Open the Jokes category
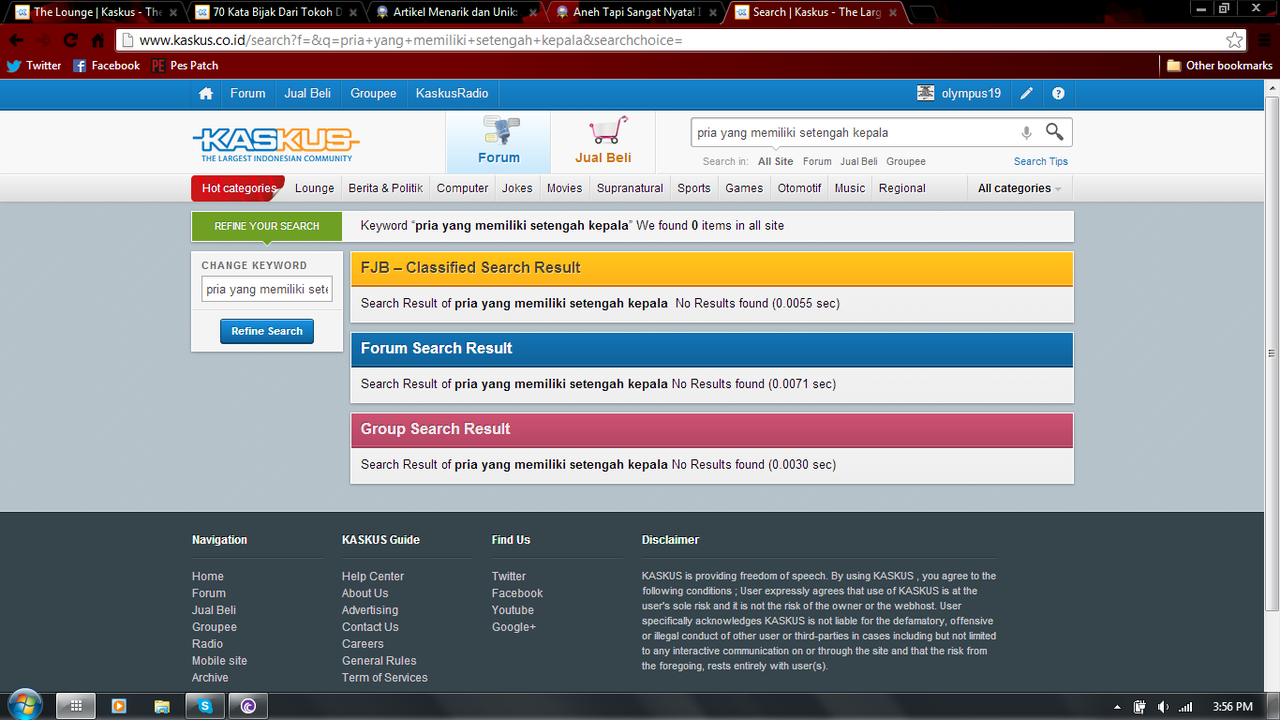1280x720 pixels. pyautogui.click(x=517, y=188)
